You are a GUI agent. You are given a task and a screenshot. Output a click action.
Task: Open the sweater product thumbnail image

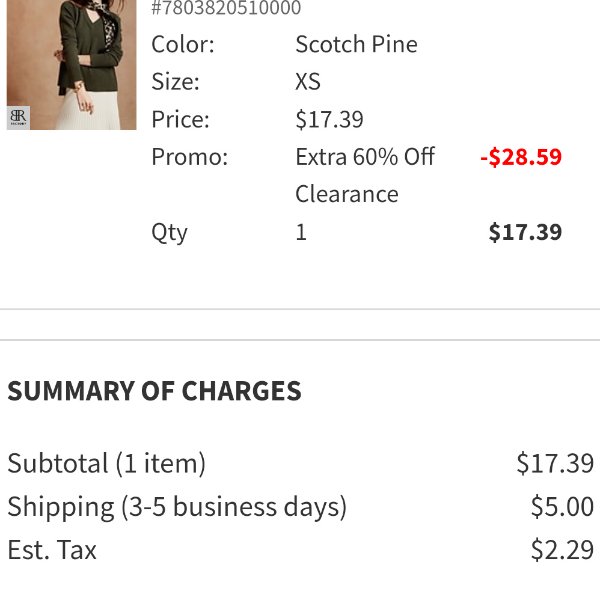click(x=72, y=65)
